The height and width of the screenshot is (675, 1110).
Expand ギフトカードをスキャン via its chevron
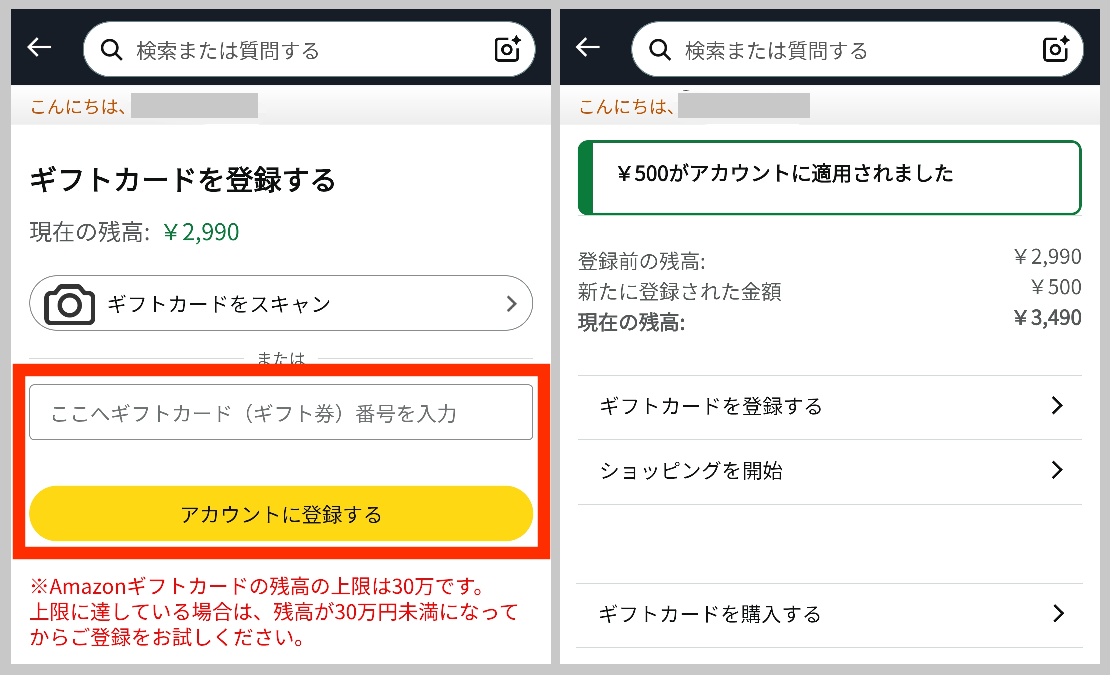tap(511, 303)
